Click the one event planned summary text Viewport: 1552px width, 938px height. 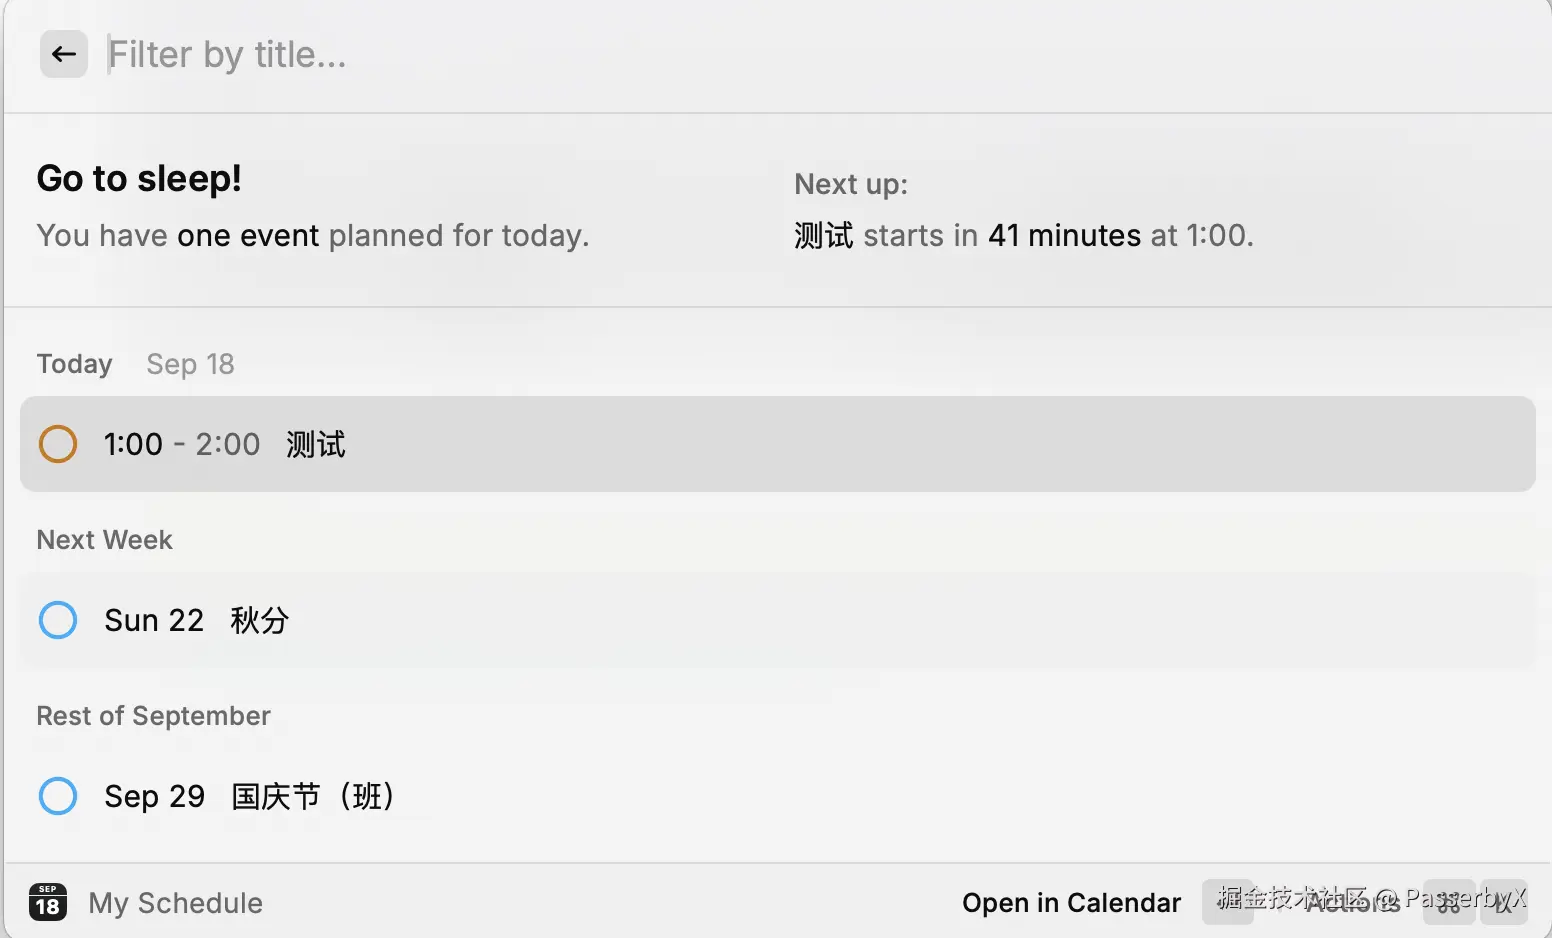point(313,236)
